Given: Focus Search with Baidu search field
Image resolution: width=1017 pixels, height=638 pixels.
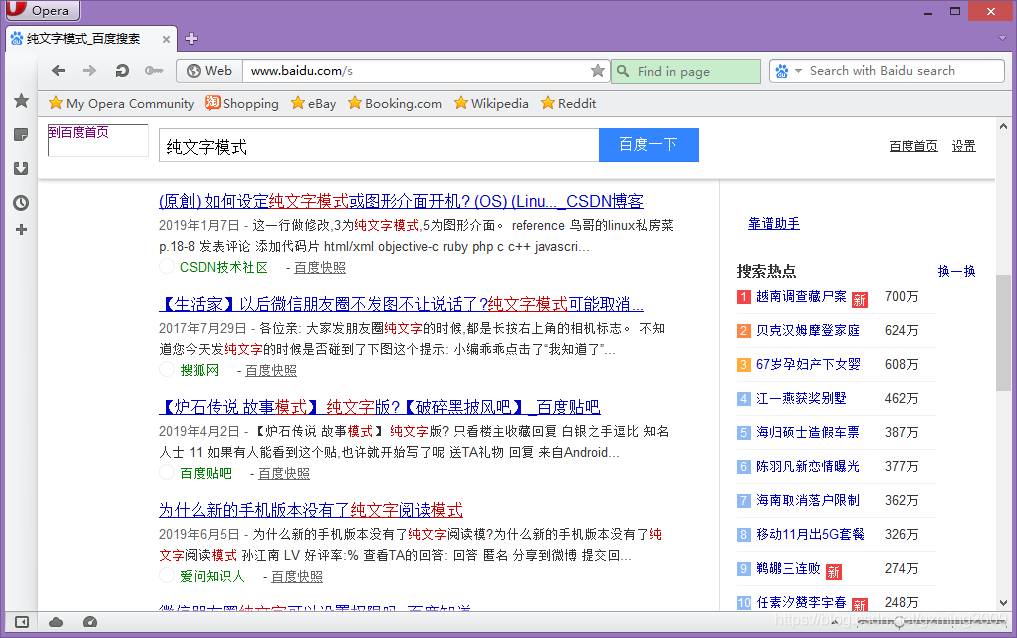Looking at the screenshot, I should (904, 71).
